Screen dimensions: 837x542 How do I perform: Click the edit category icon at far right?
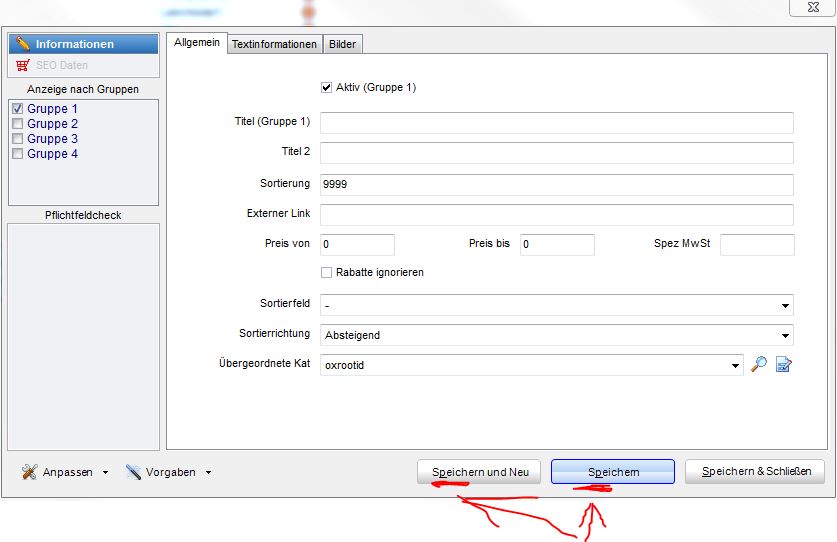pos(783,365)
